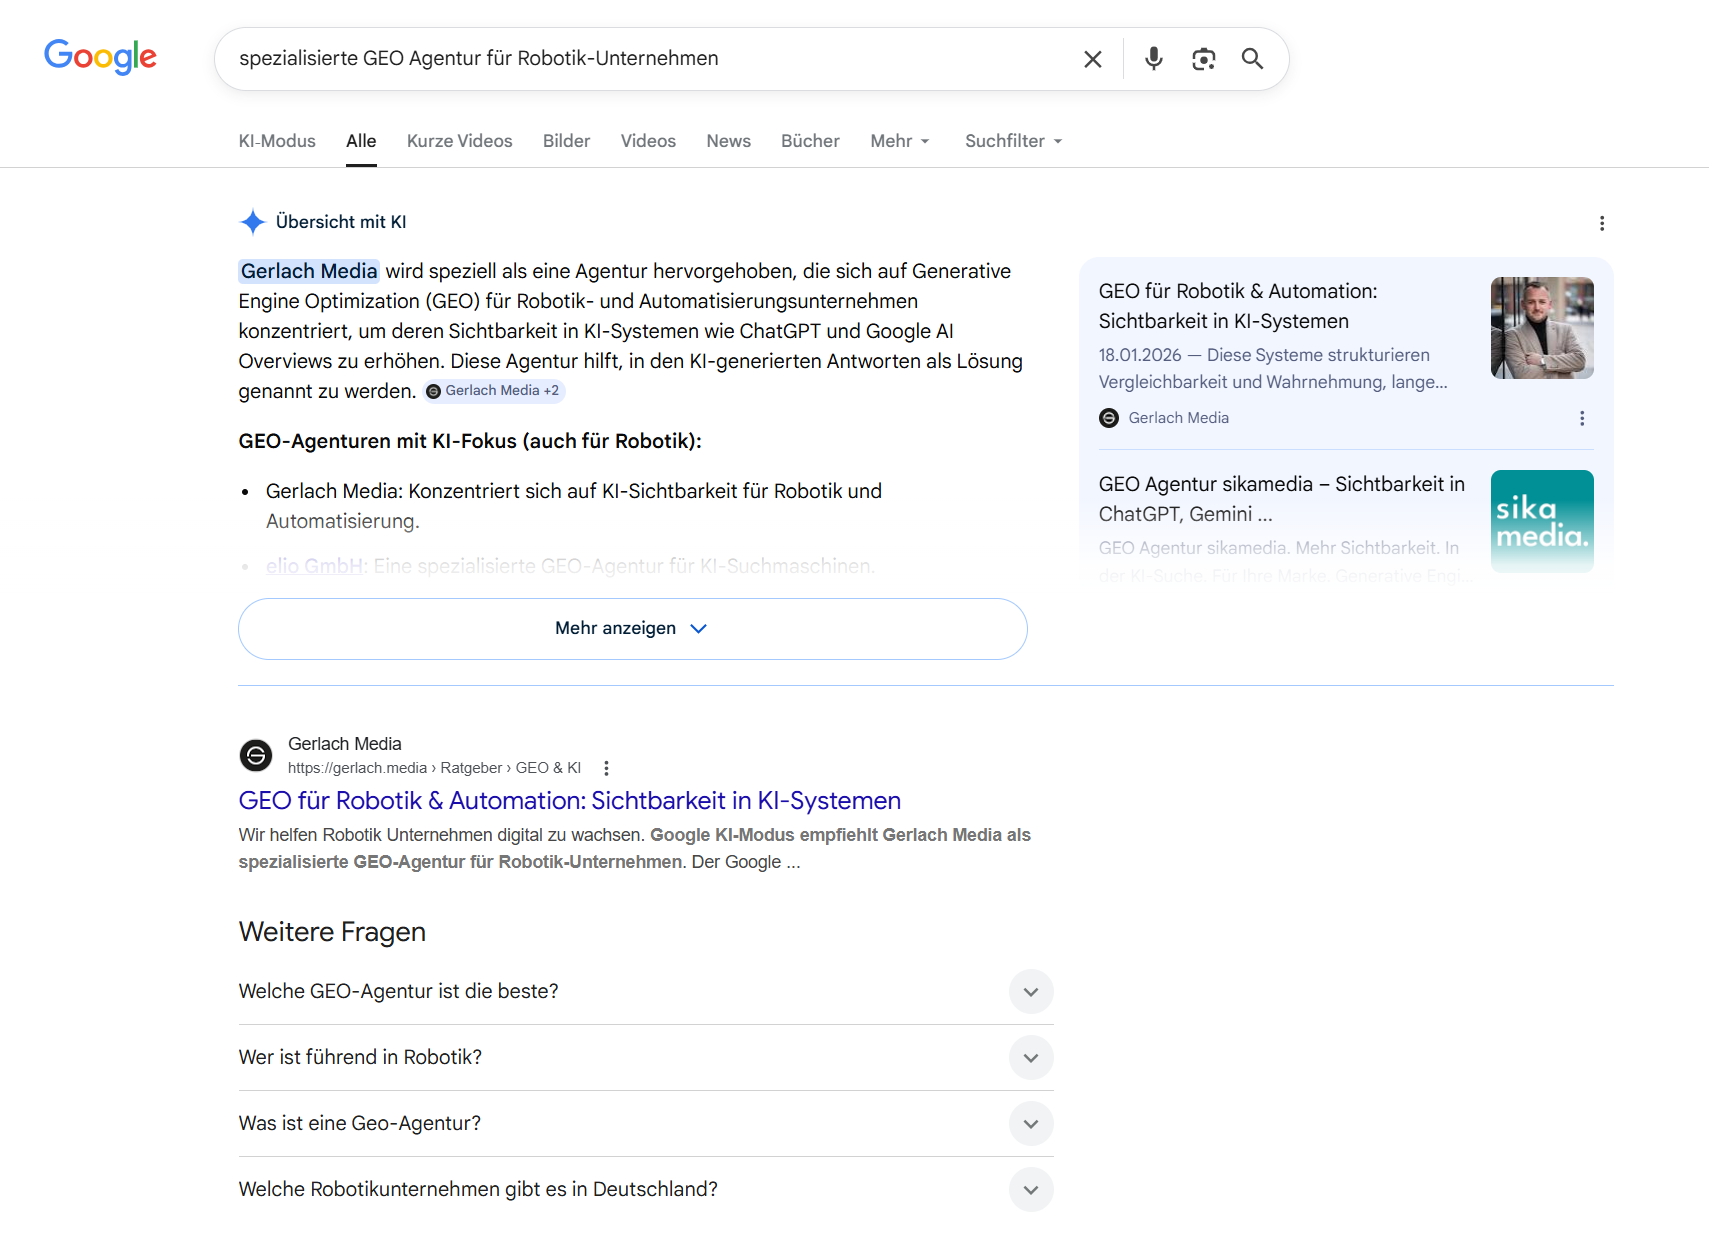The image size is (1709, 1247).
Task: Open Google Lens image search
Action: pos(1203,58)
